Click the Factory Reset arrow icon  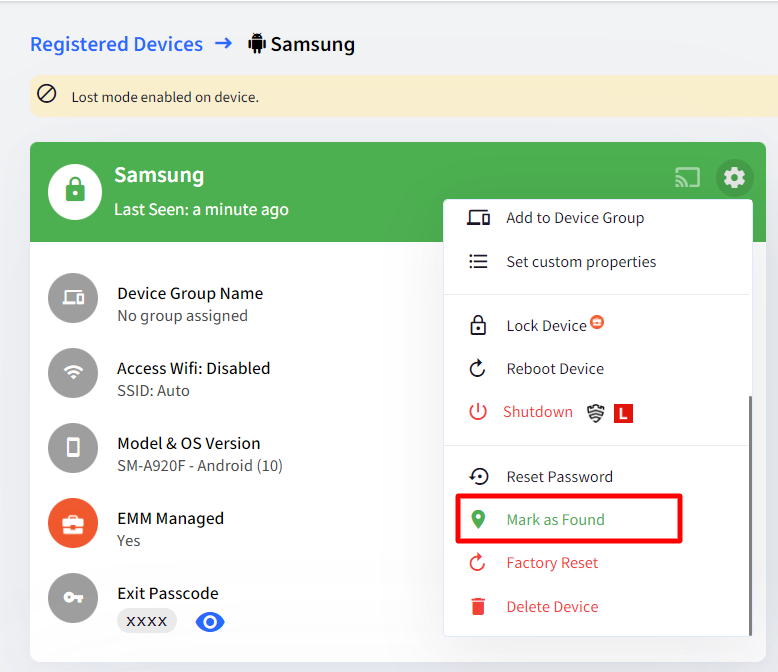tap(477, 562)
